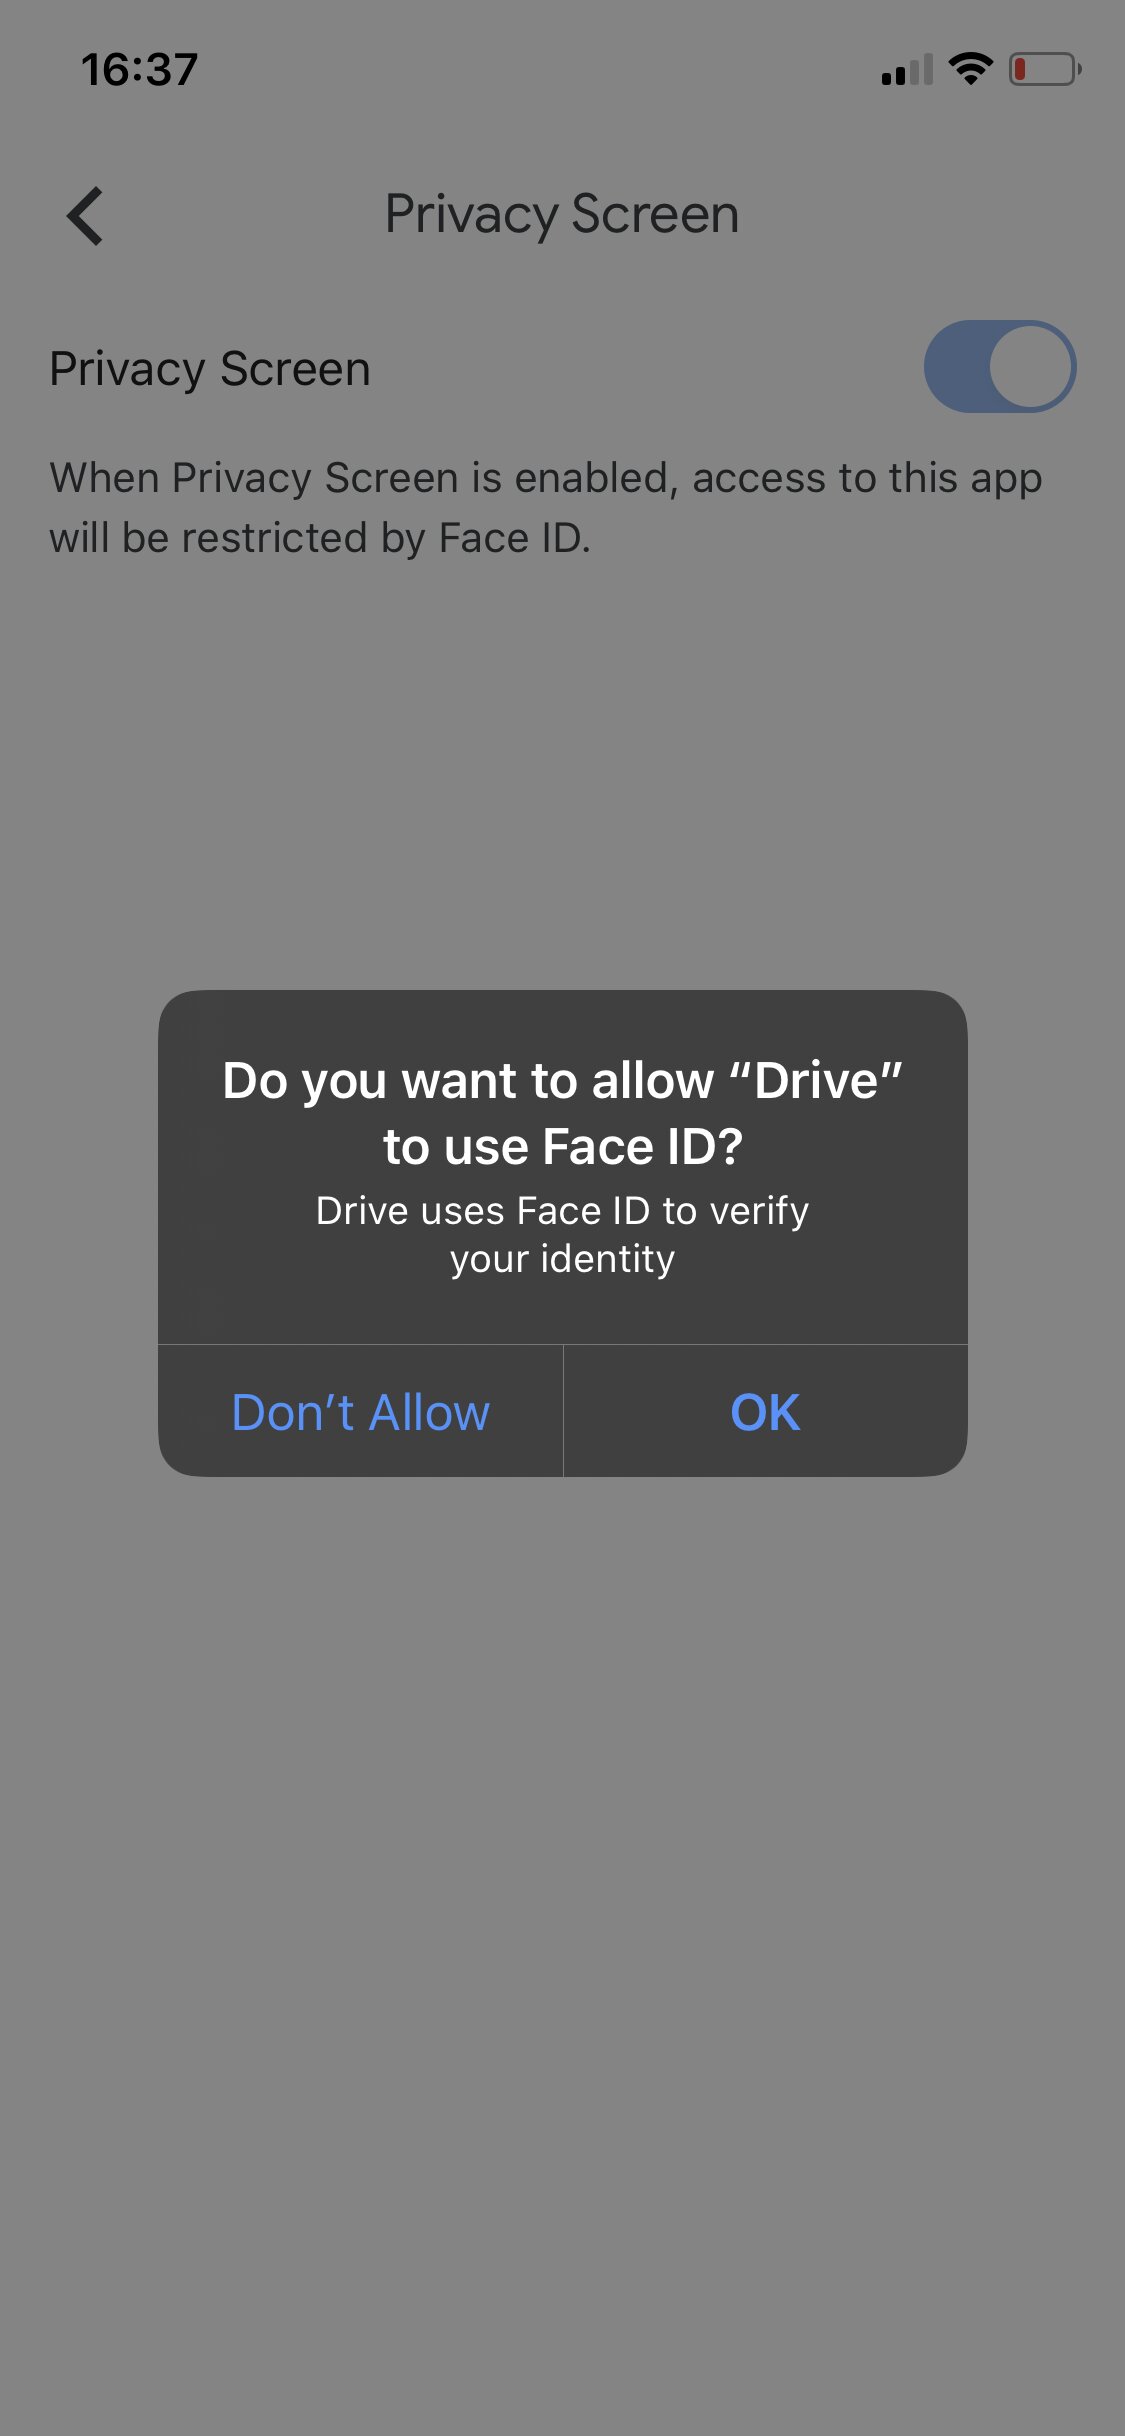Tap the battery indicator icon
The width and height of the screenshot is (1125, 2436).
(x=1045, y=69)
